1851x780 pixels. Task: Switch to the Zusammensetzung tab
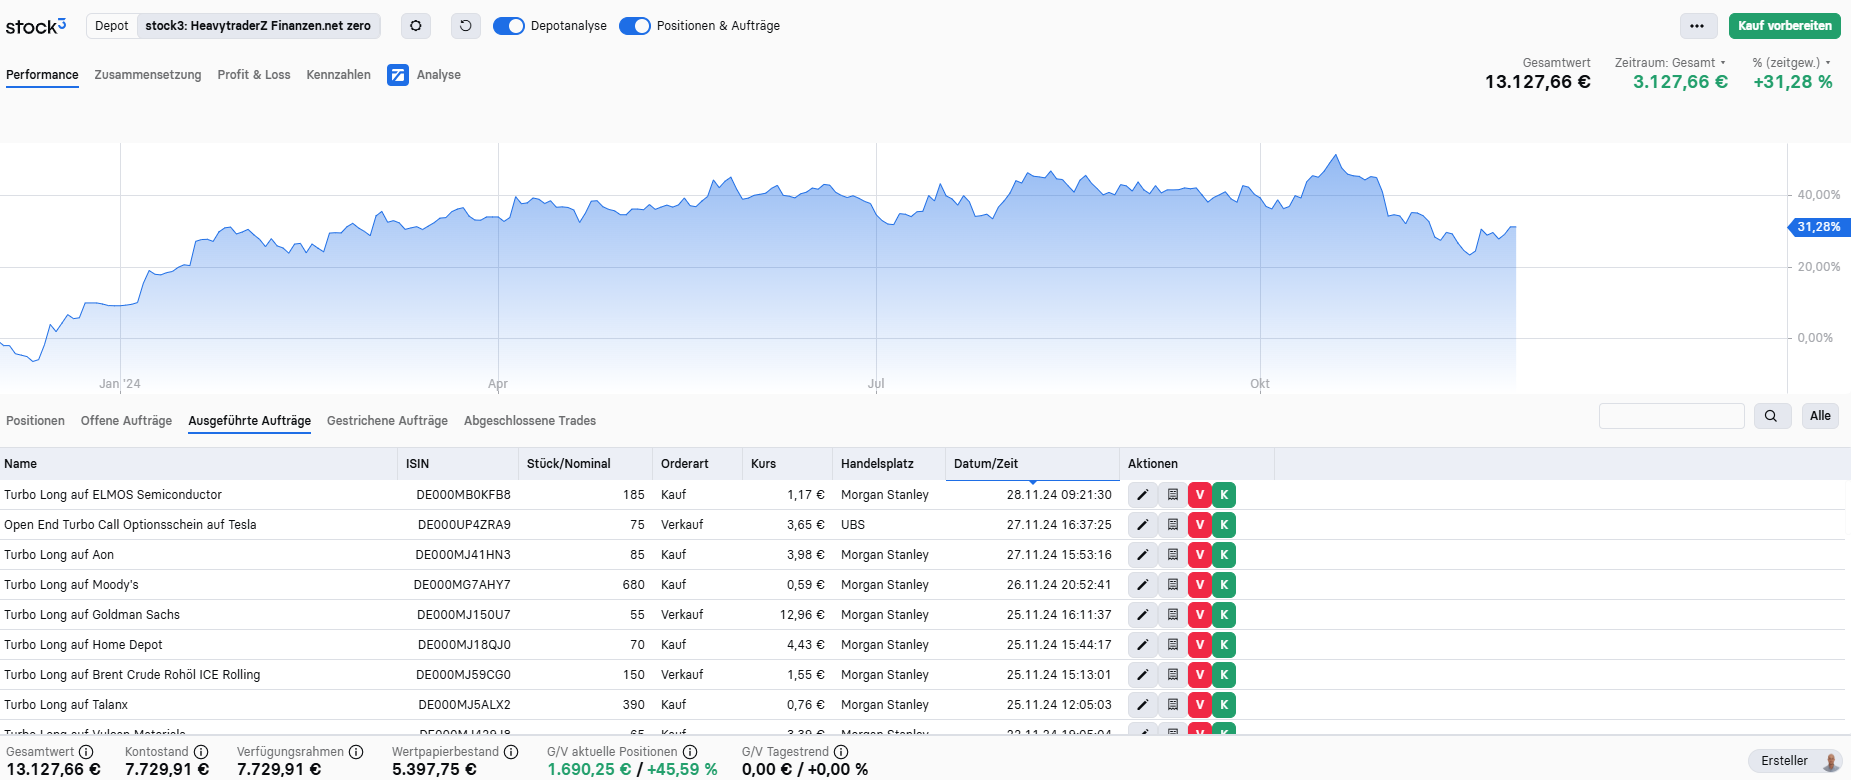click(148, 75)
